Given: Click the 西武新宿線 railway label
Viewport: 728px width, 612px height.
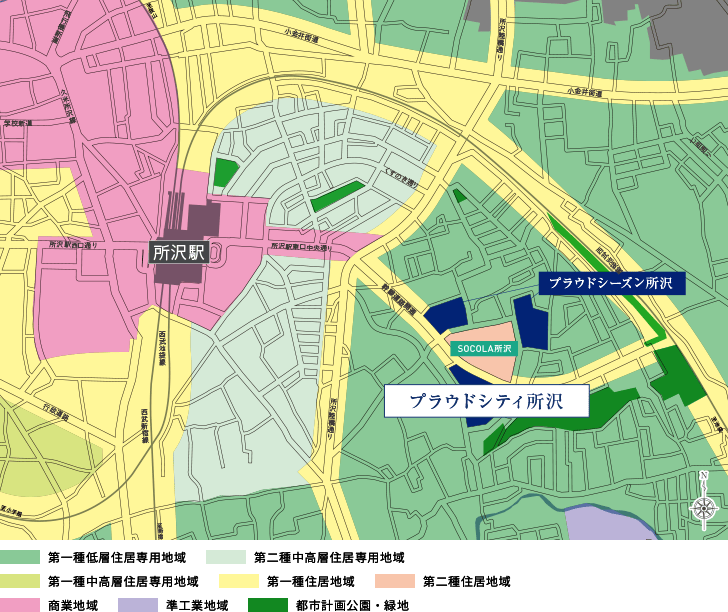Looking at the screenshot, I should pyautogui.click(x=145, y=426).
